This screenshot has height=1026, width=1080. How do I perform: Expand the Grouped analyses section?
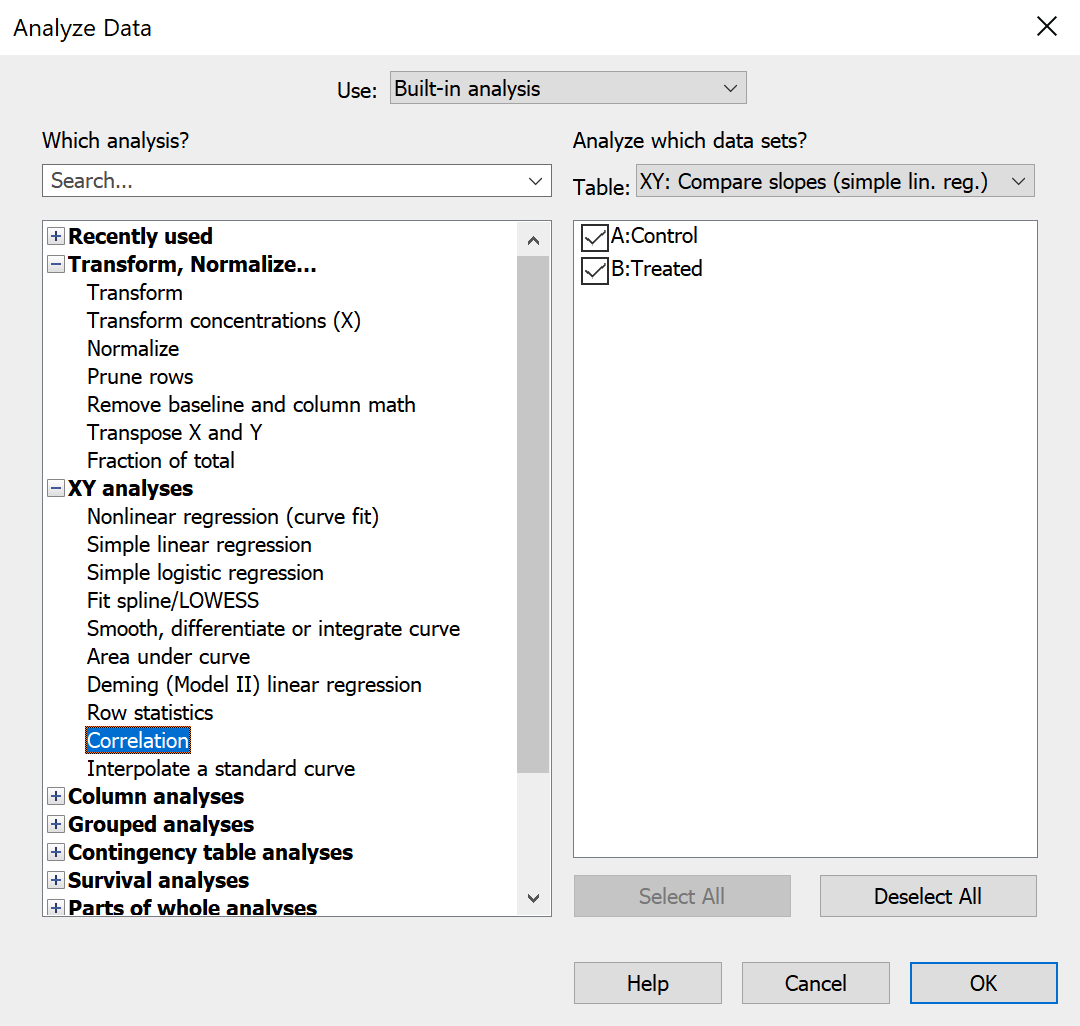click(56, 825)
